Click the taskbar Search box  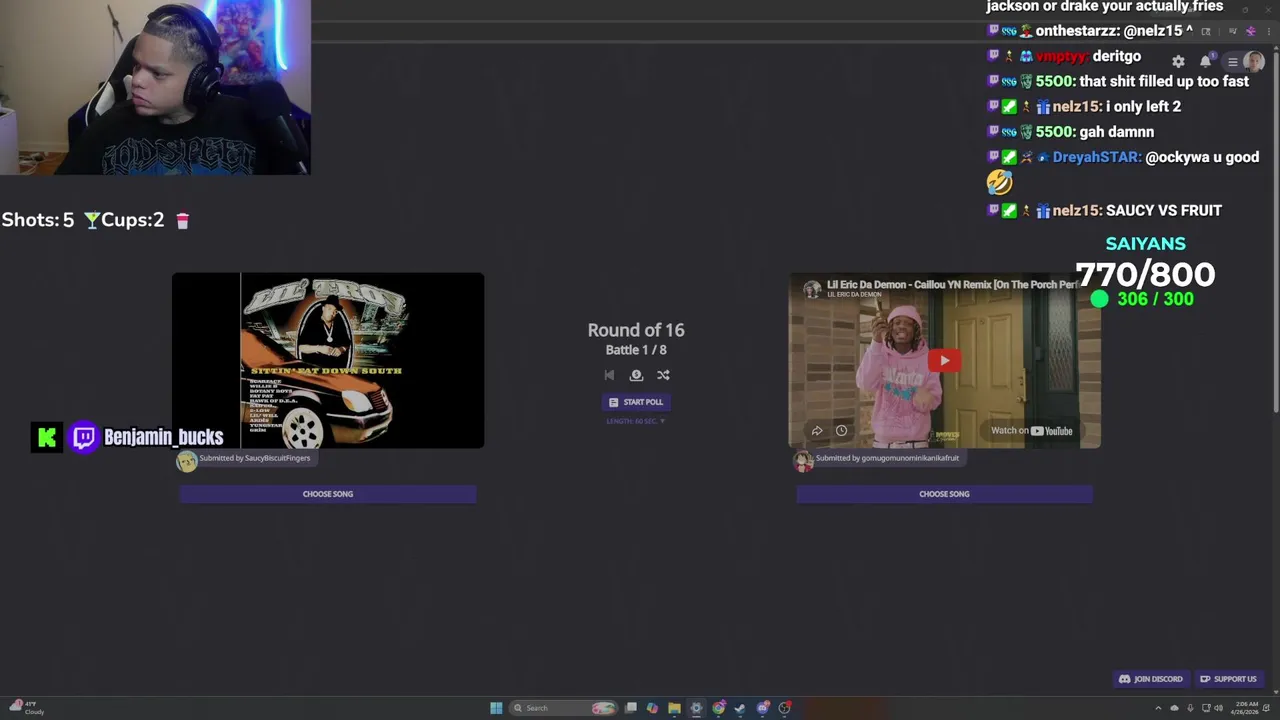565,708
